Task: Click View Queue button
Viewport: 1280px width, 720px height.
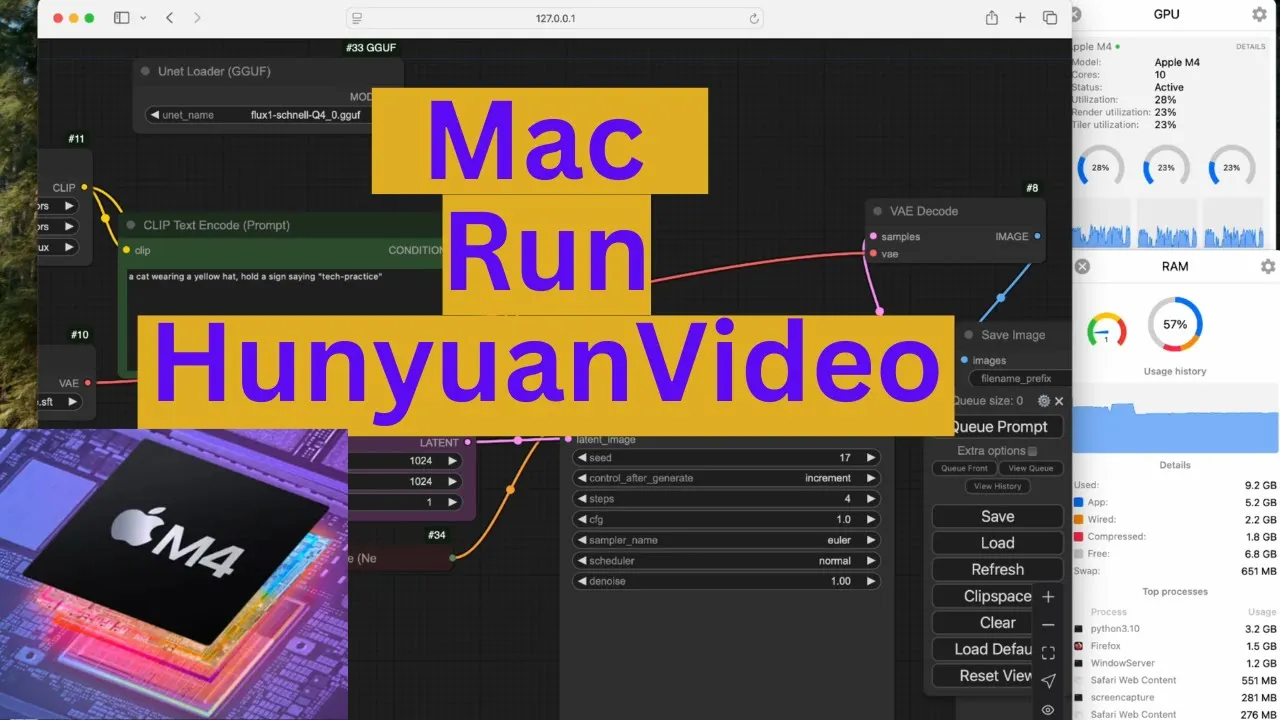Action: 1031,468
